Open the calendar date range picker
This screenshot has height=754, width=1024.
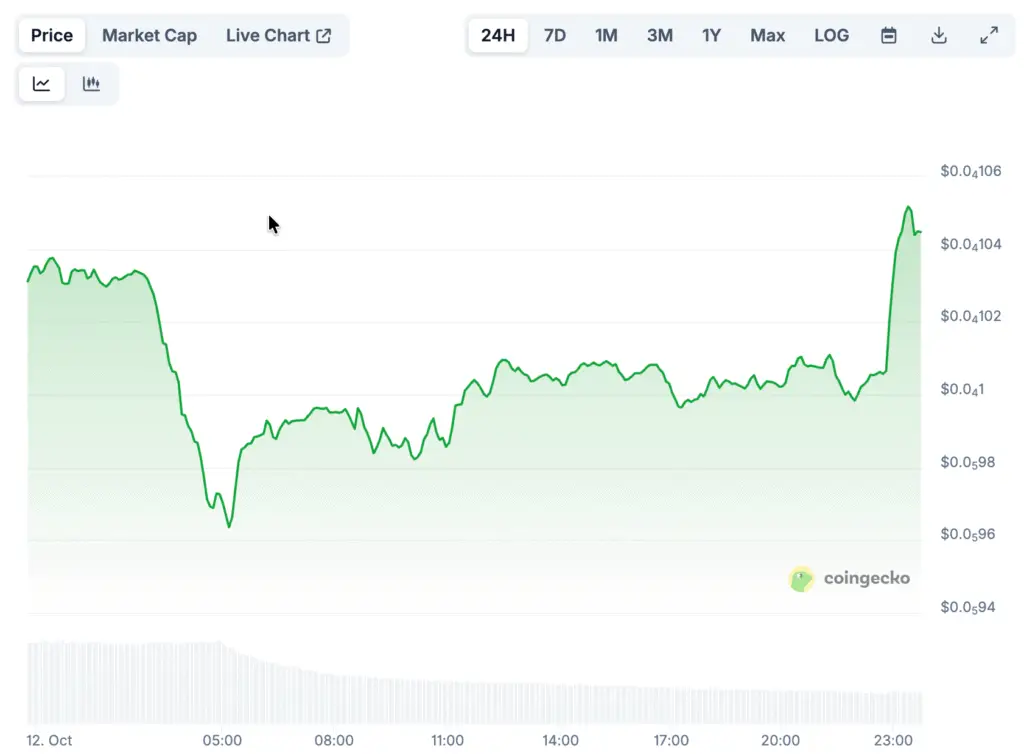(888, 36)
